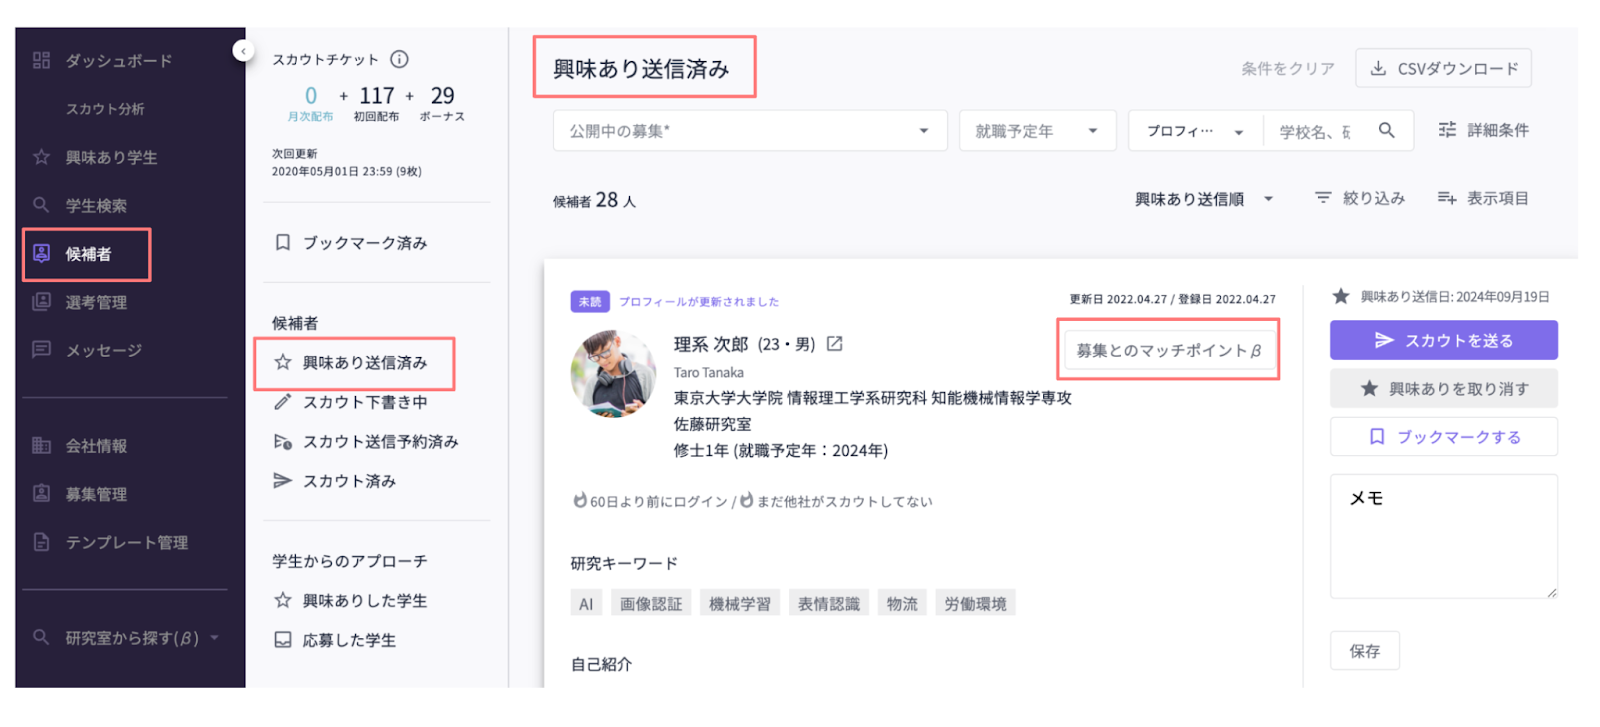Open the student's profile external link icon
The image size is (1600, 727).
coord(834,344)
